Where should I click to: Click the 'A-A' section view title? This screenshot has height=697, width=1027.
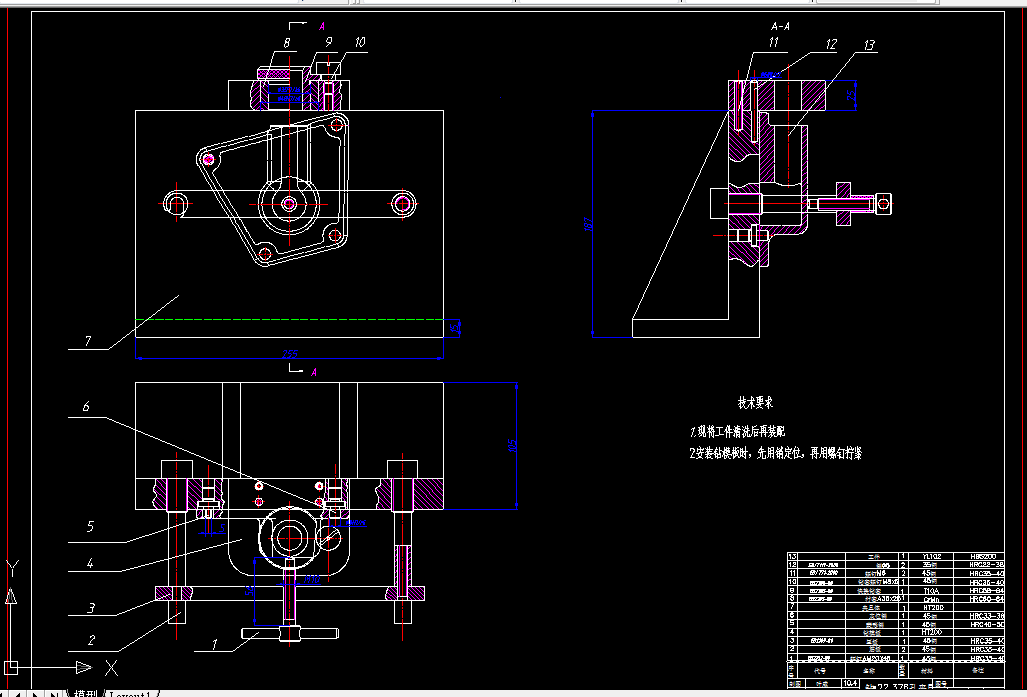tap(780, 28)
